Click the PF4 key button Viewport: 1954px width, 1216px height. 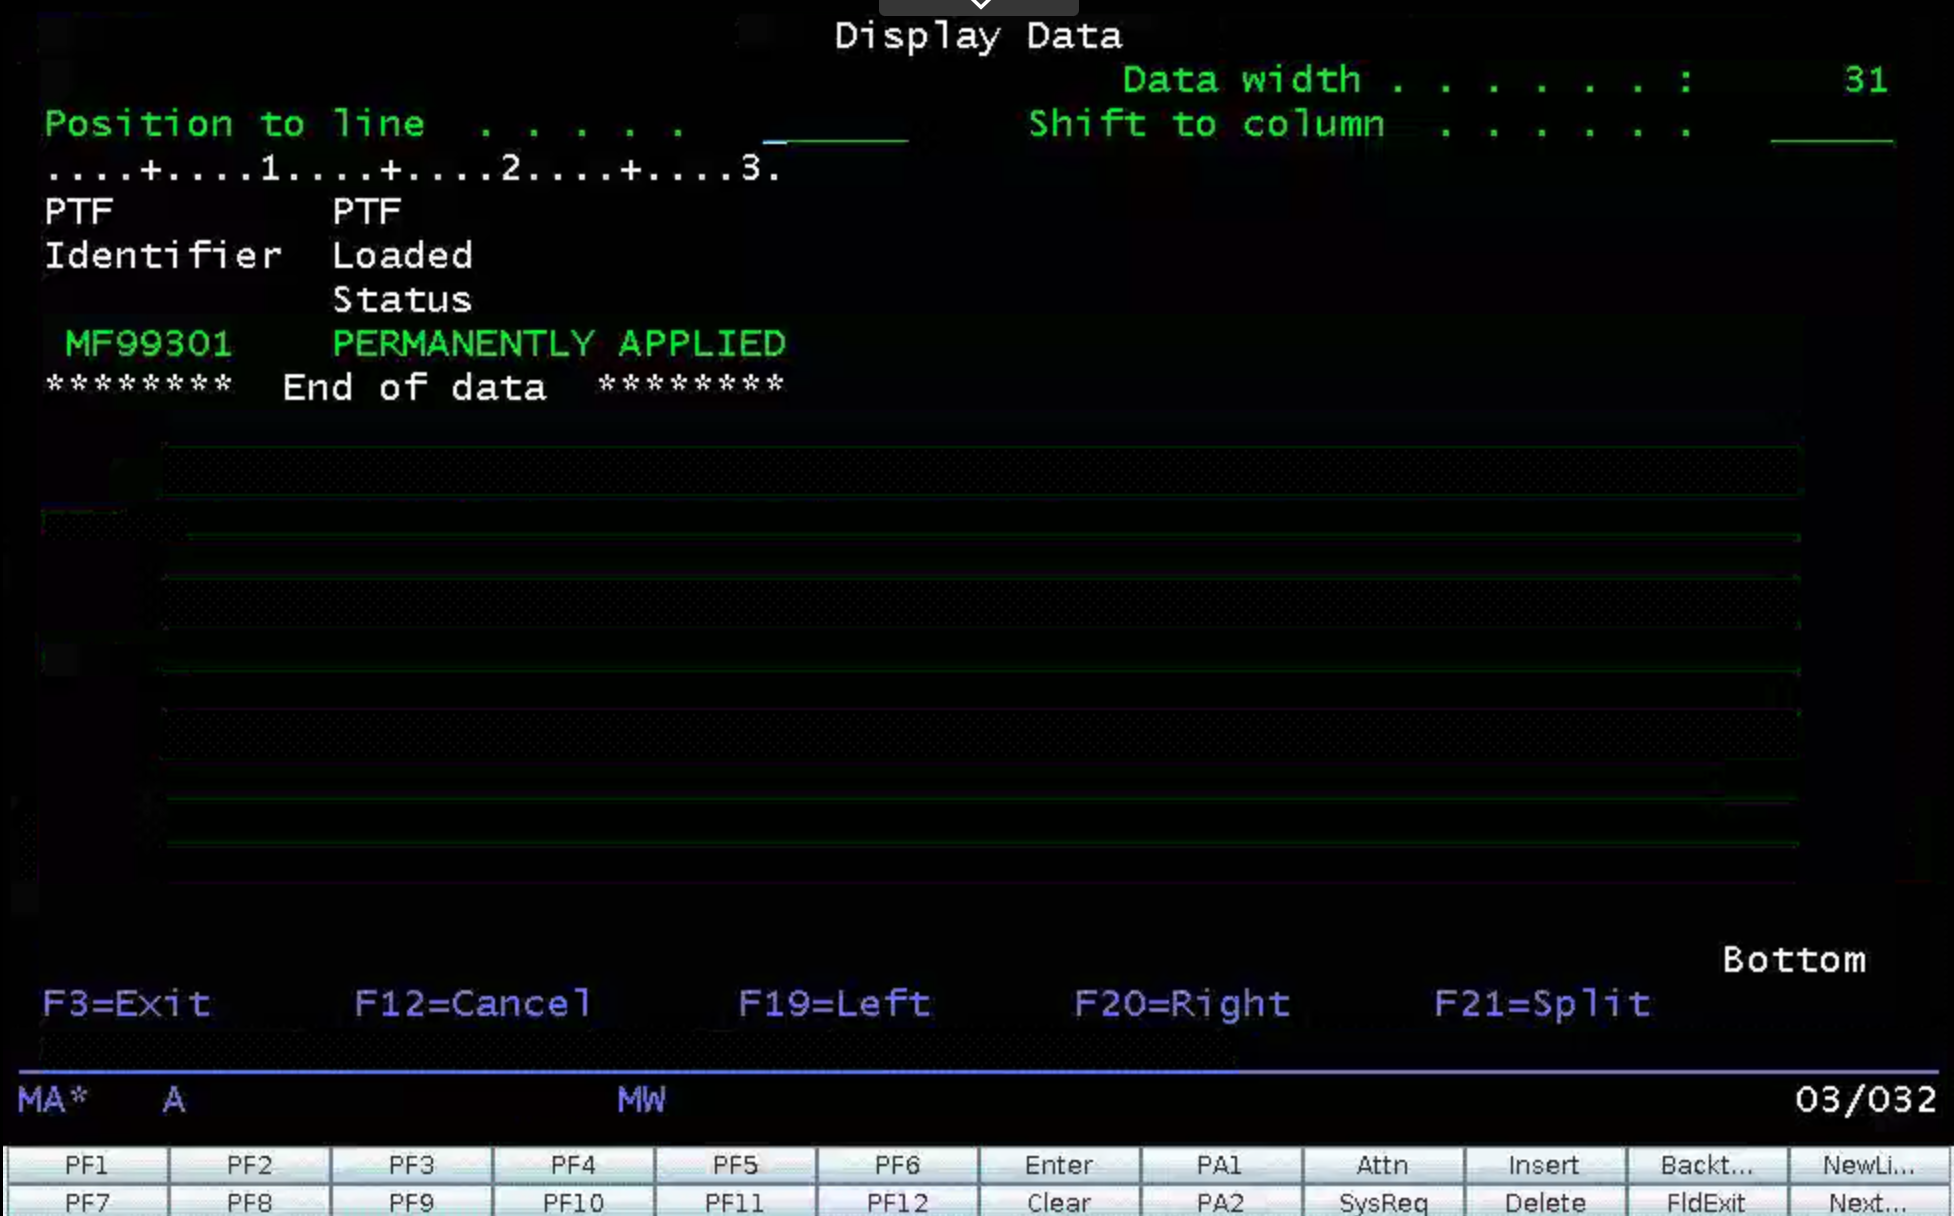point(573,1165)
